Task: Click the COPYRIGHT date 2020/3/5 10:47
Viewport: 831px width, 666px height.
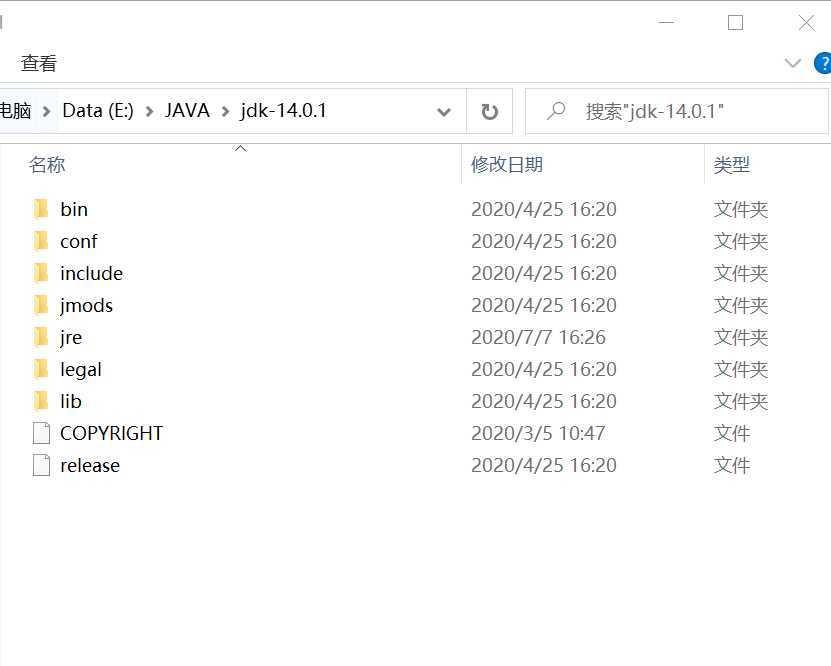Action: (538, 433)
